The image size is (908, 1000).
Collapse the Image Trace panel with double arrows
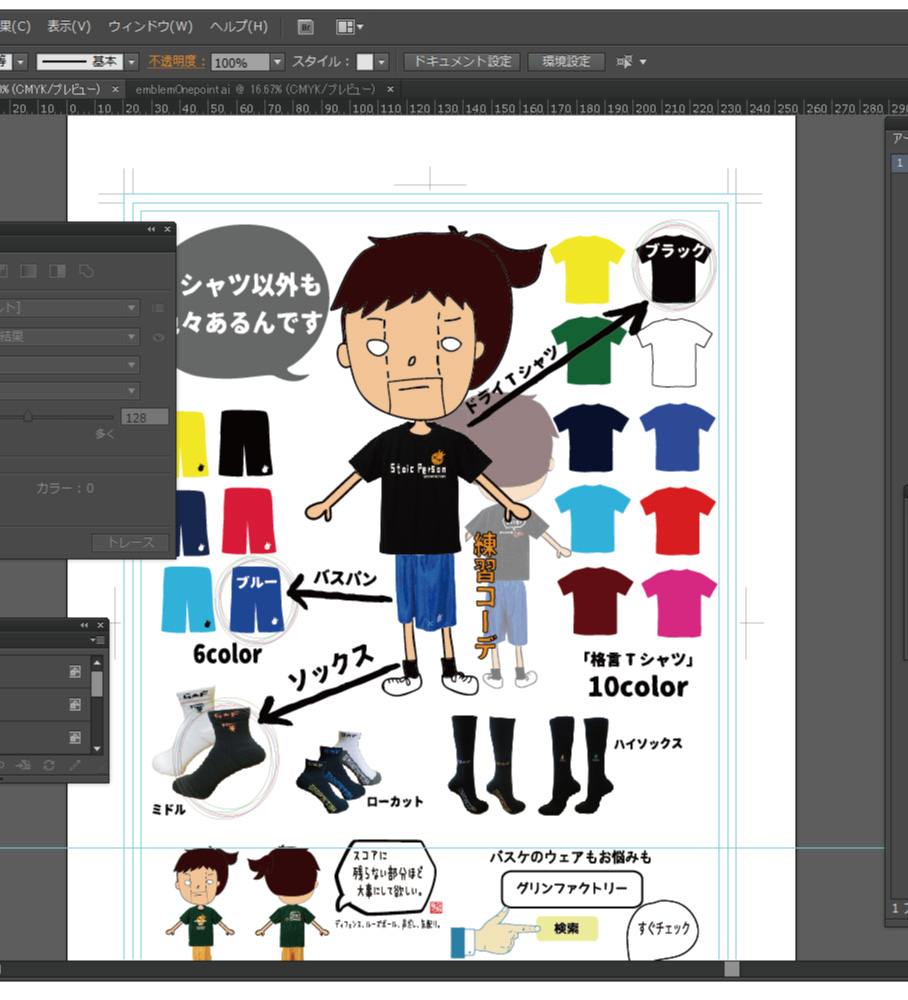151,229
